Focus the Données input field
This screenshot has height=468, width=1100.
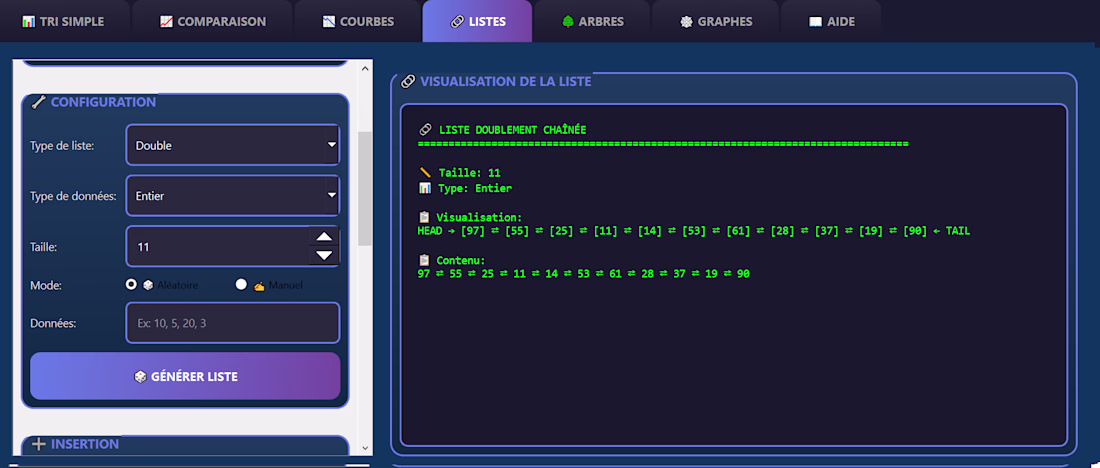233,323
